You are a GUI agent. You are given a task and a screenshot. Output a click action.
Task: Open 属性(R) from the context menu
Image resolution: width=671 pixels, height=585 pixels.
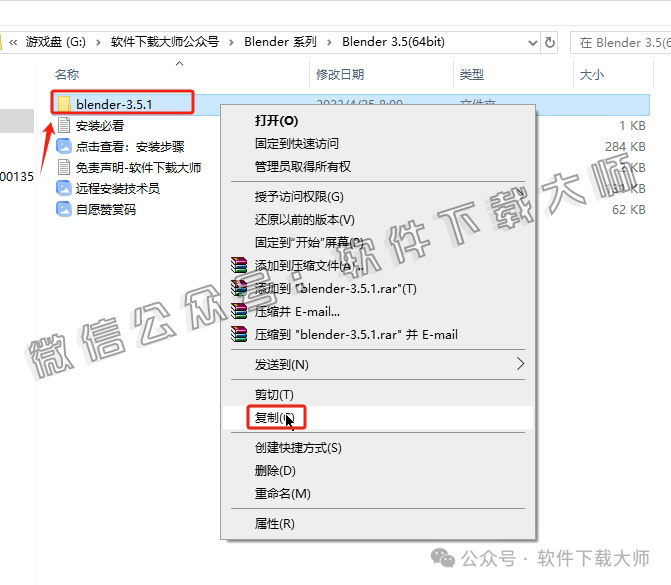tap(274, 523)
